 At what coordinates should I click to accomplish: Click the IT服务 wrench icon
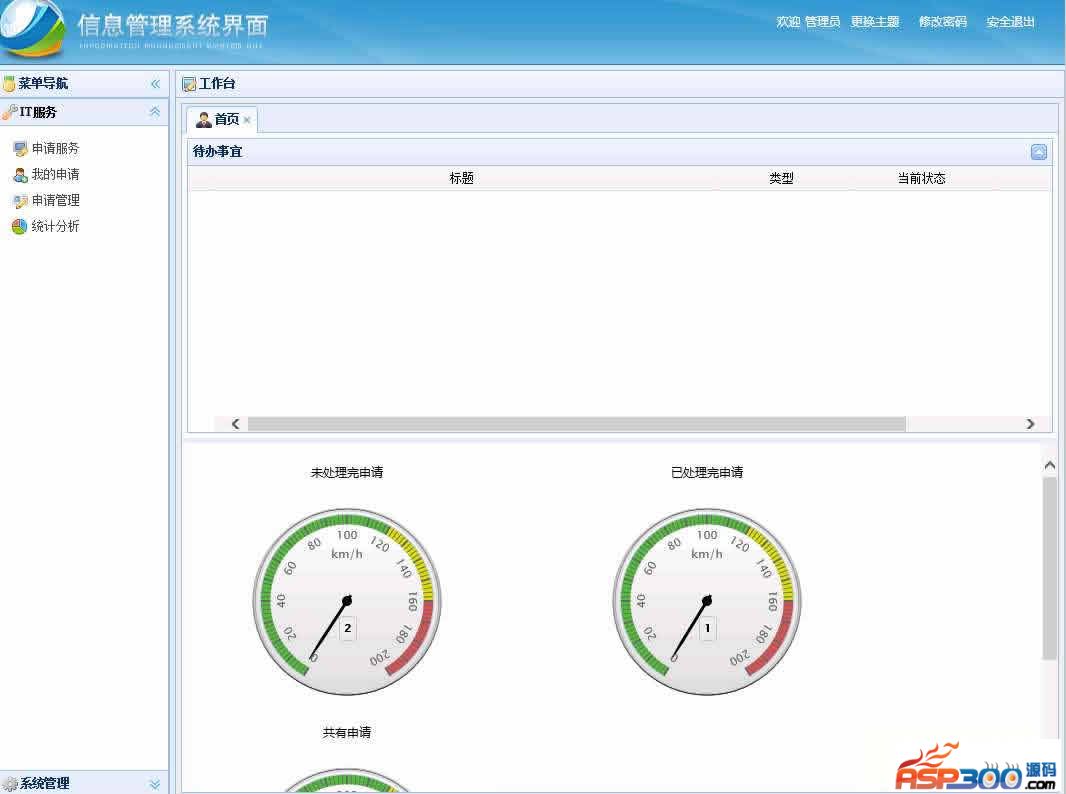(x=9, y=112)
